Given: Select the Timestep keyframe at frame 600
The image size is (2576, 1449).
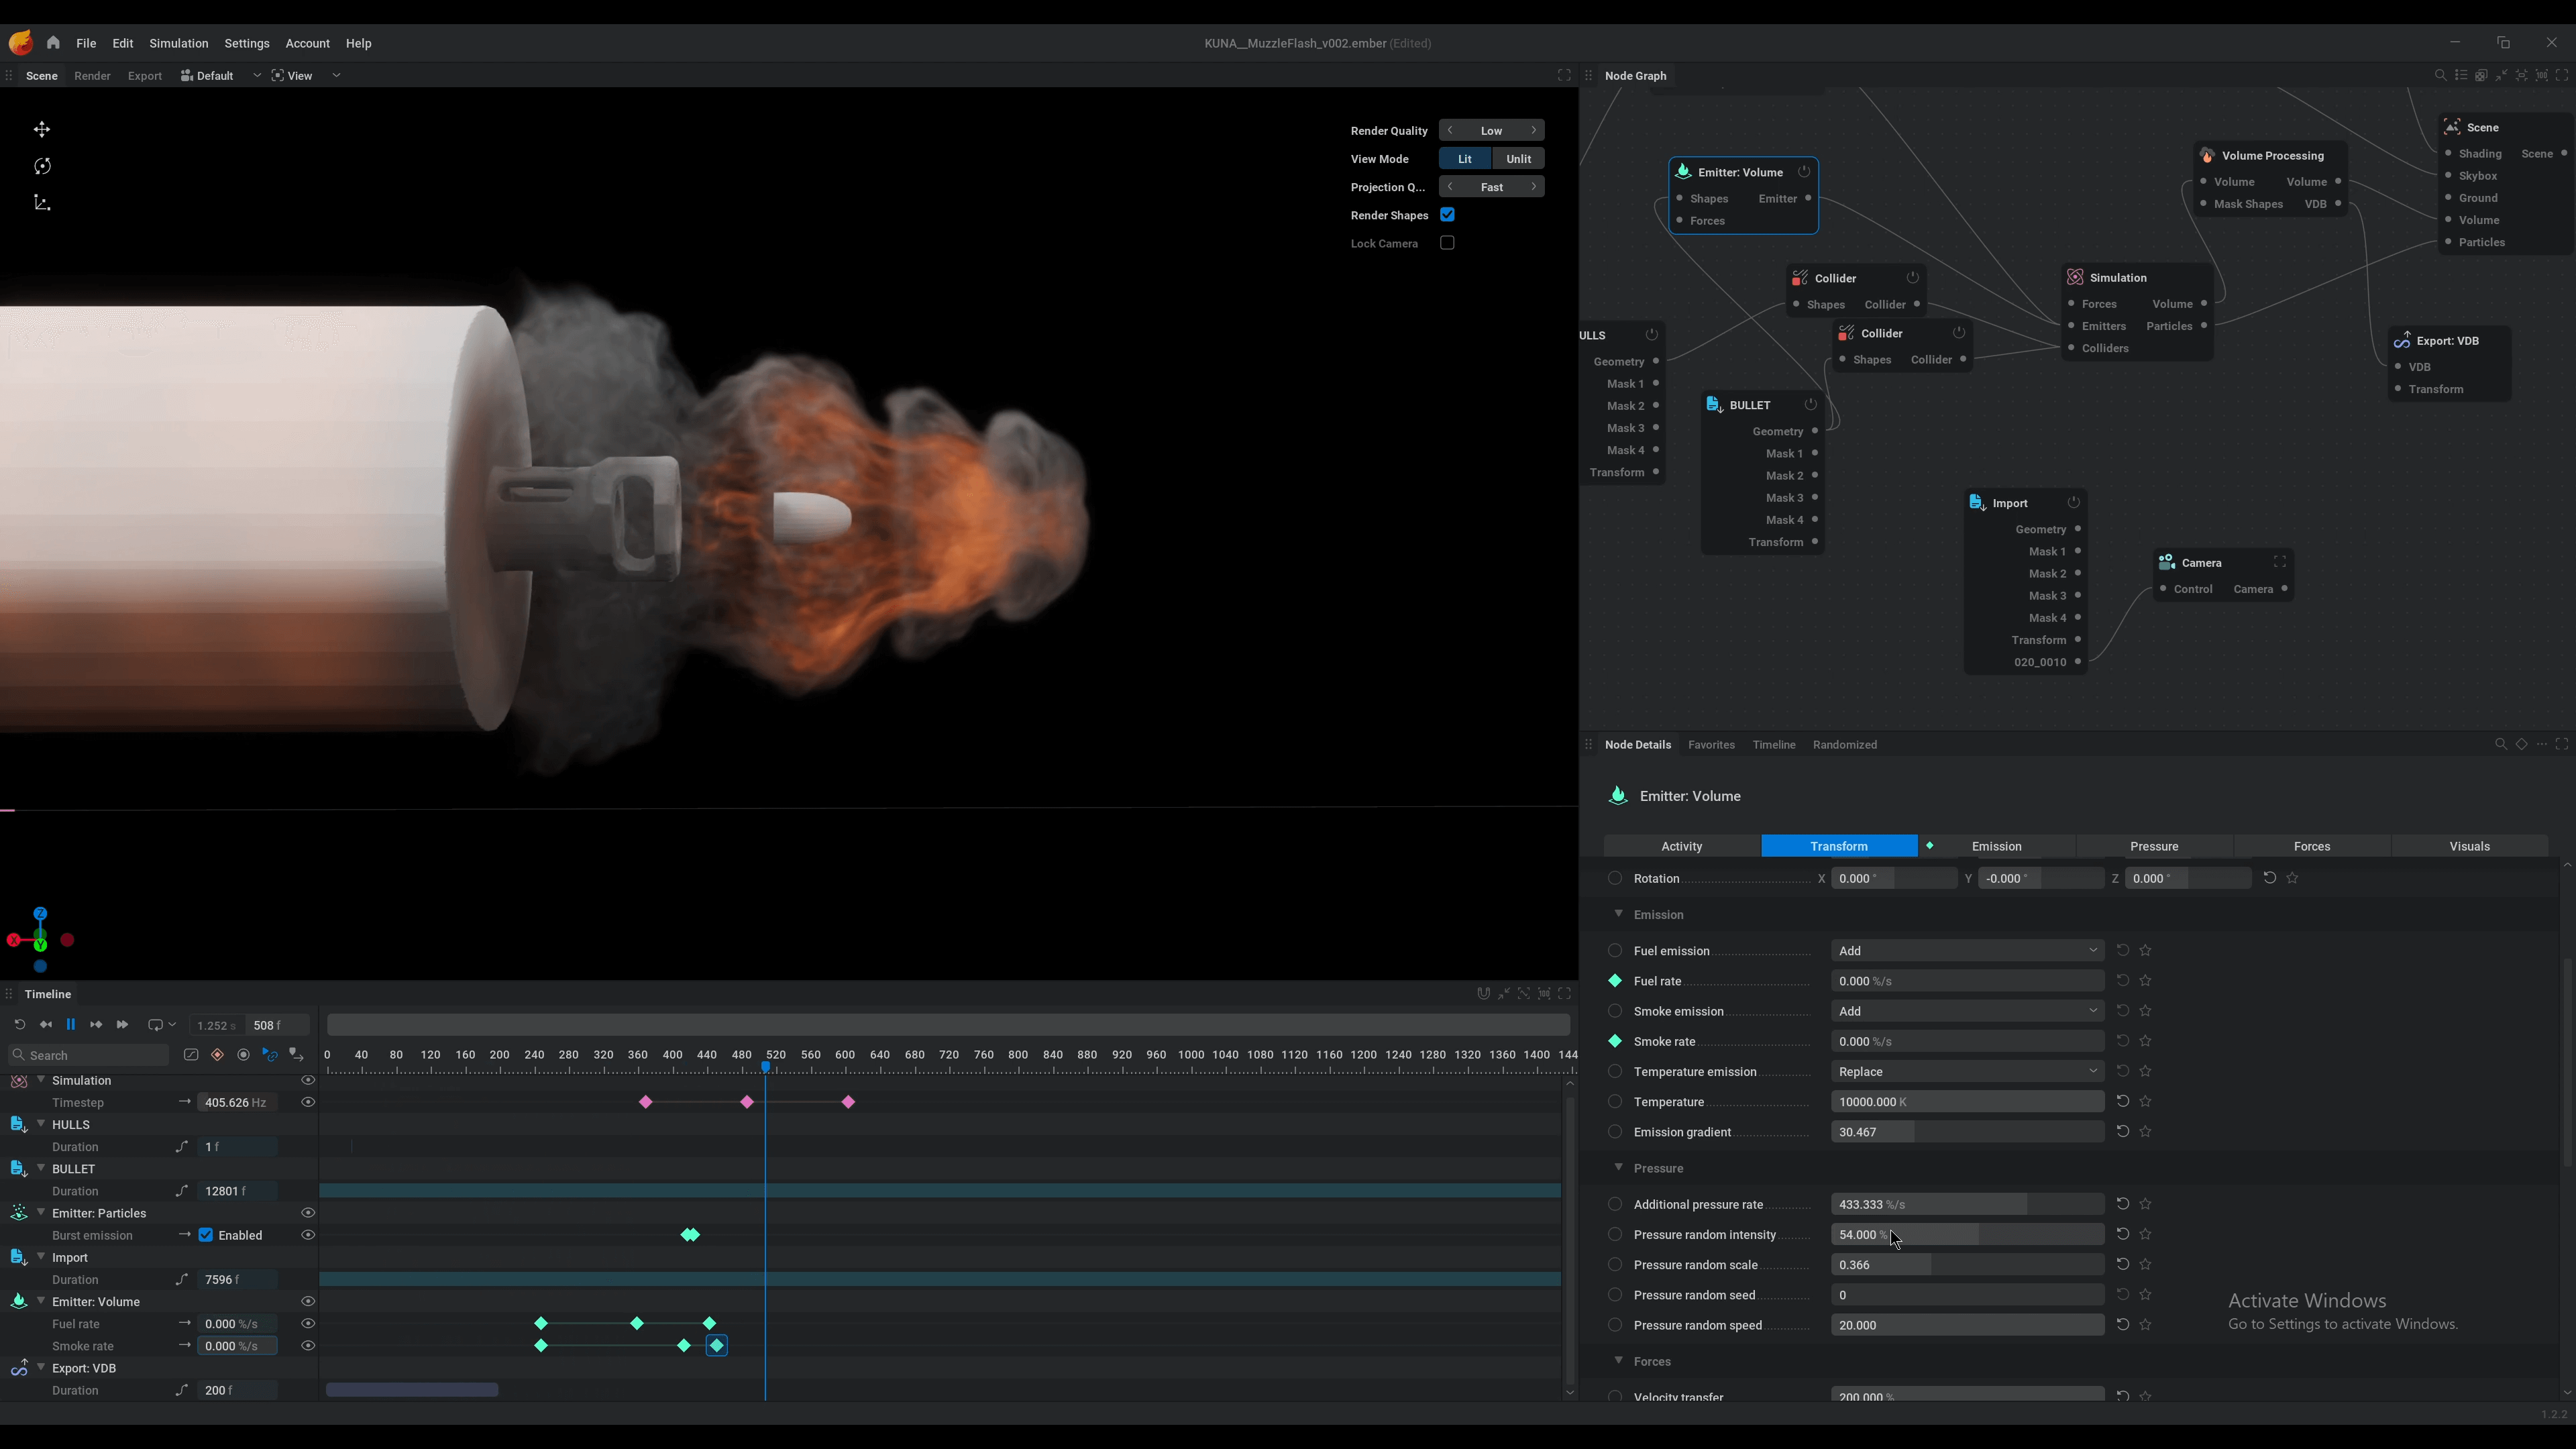Looking at the screenshot, I should (848, 1102).
